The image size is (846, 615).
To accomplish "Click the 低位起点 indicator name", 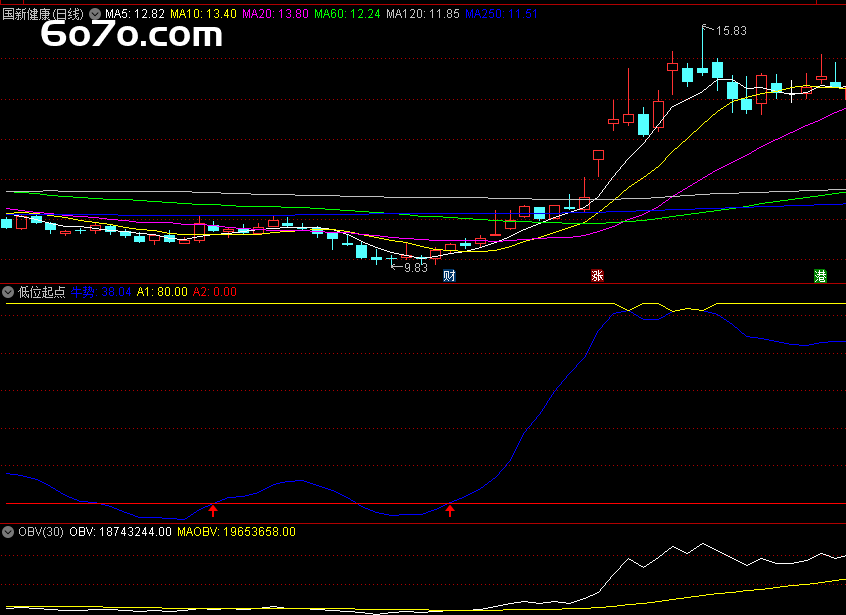I will pyautogui.click(x=42, y=292).
